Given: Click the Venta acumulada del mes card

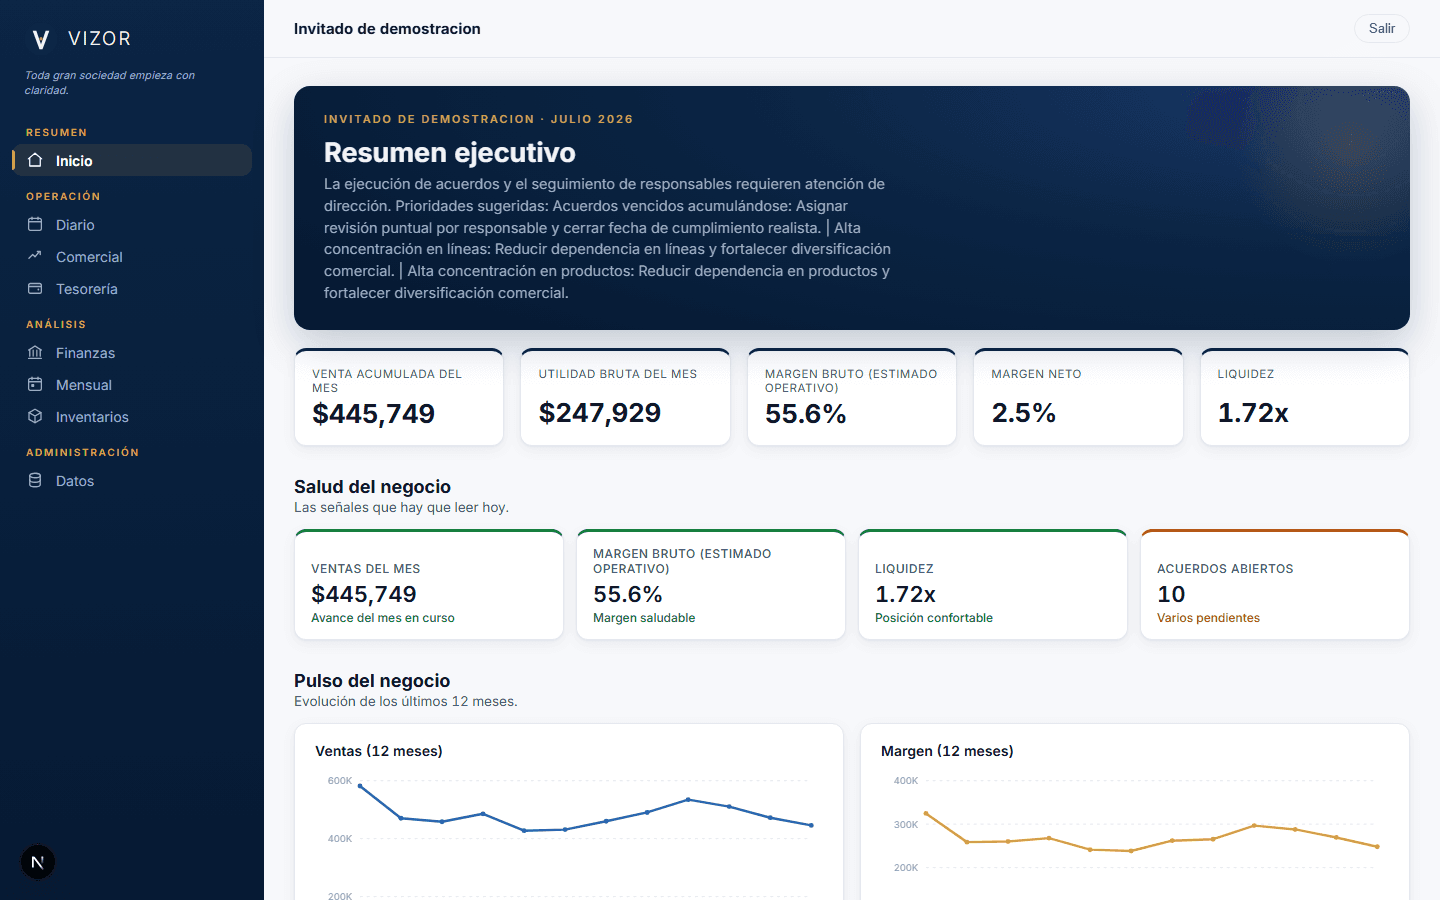Looking at the screenshot, I should pos(399,397).
